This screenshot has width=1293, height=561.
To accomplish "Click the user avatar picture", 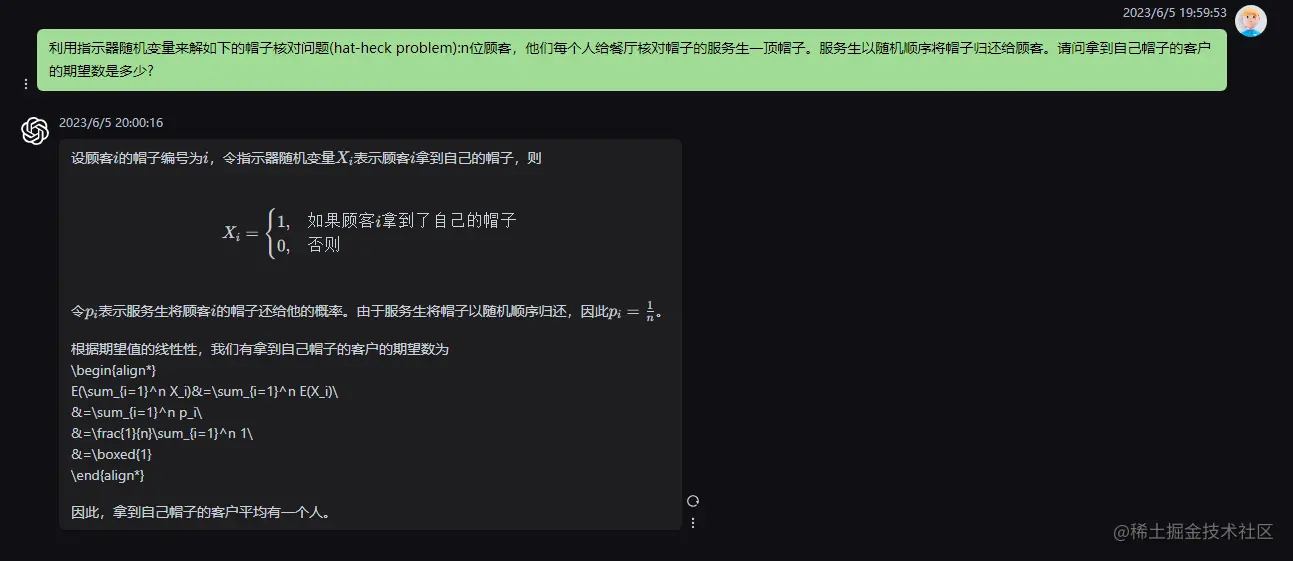I will [1251, 20].
